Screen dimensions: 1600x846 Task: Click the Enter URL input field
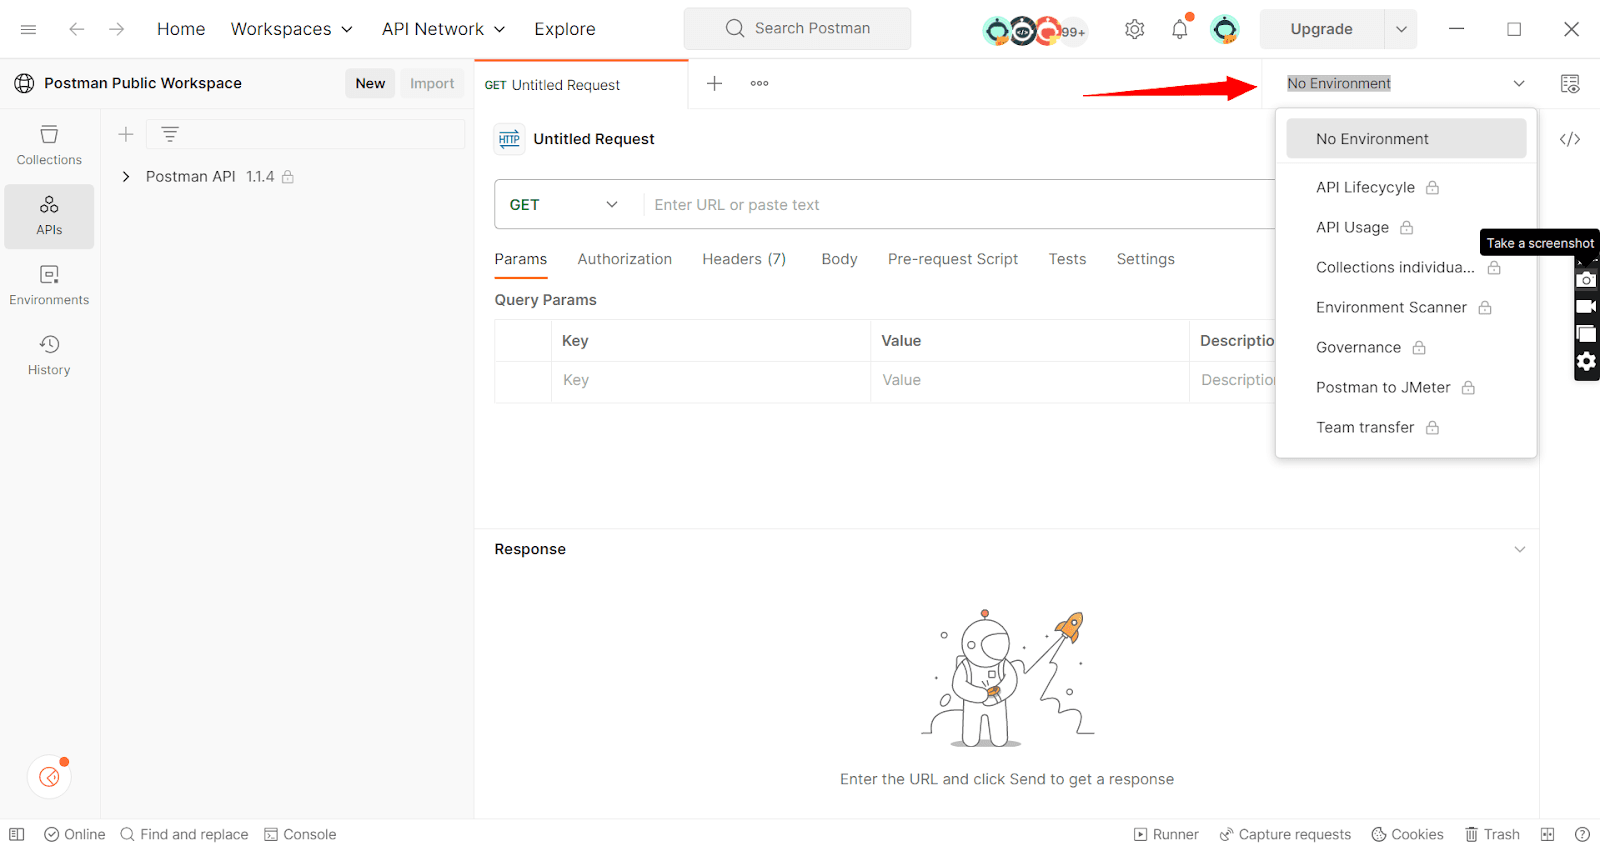pyautogui.click(x=960, y=205)
